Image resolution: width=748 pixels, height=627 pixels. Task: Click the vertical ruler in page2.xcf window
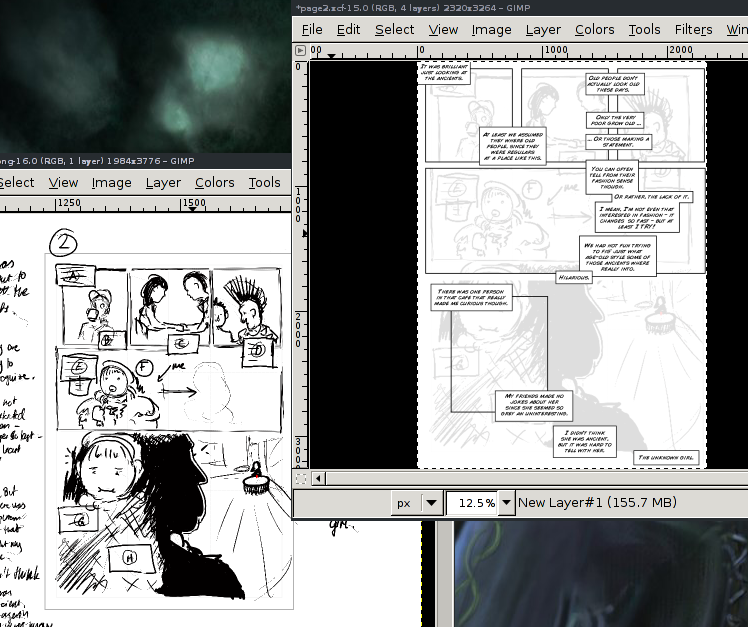click(301, 264)
